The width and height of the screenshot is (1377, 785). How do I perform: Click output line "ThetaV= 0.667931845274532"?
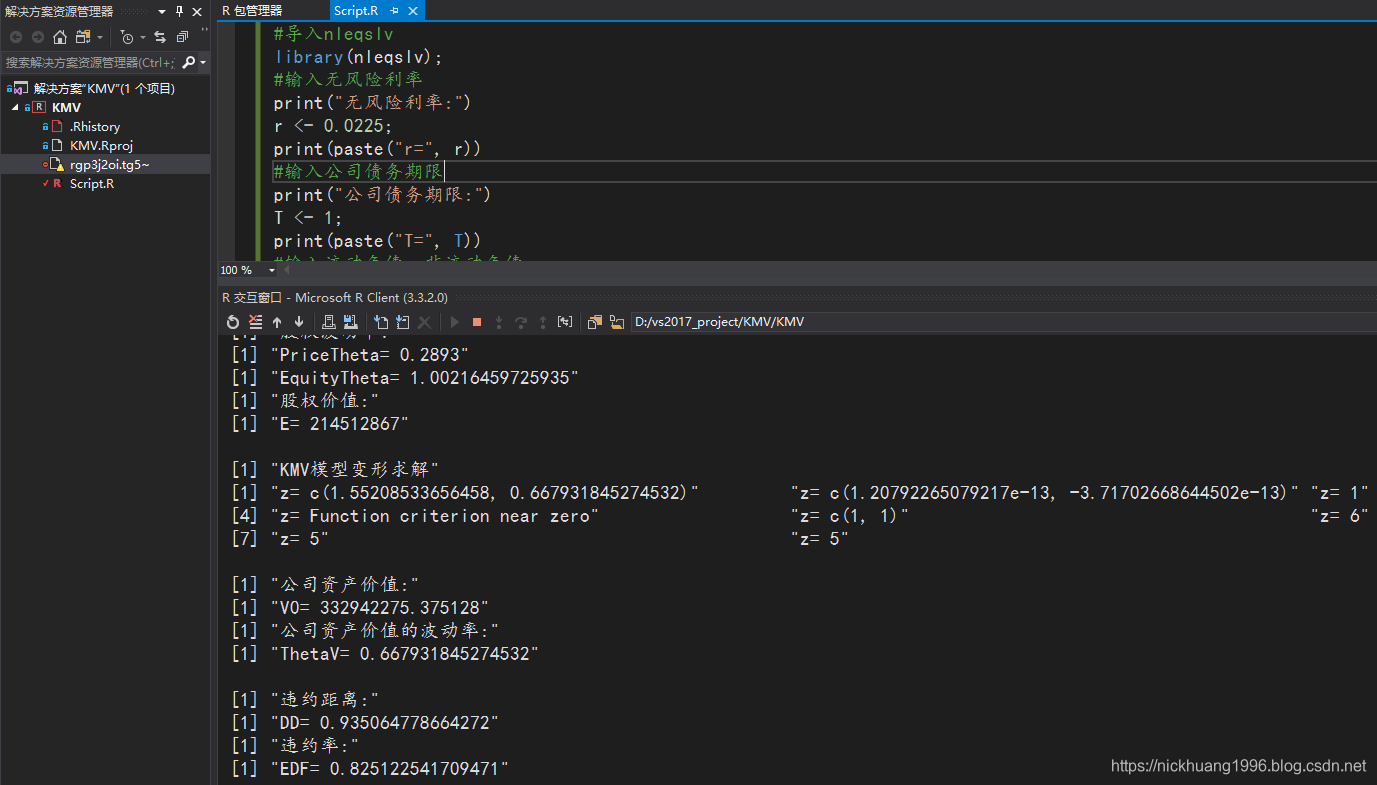point(405,654)
